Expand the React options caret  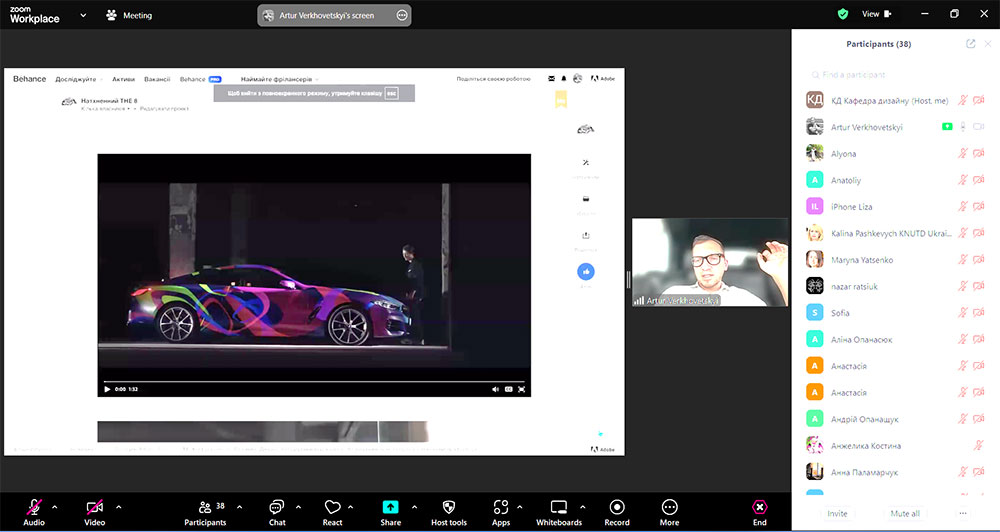350,508
